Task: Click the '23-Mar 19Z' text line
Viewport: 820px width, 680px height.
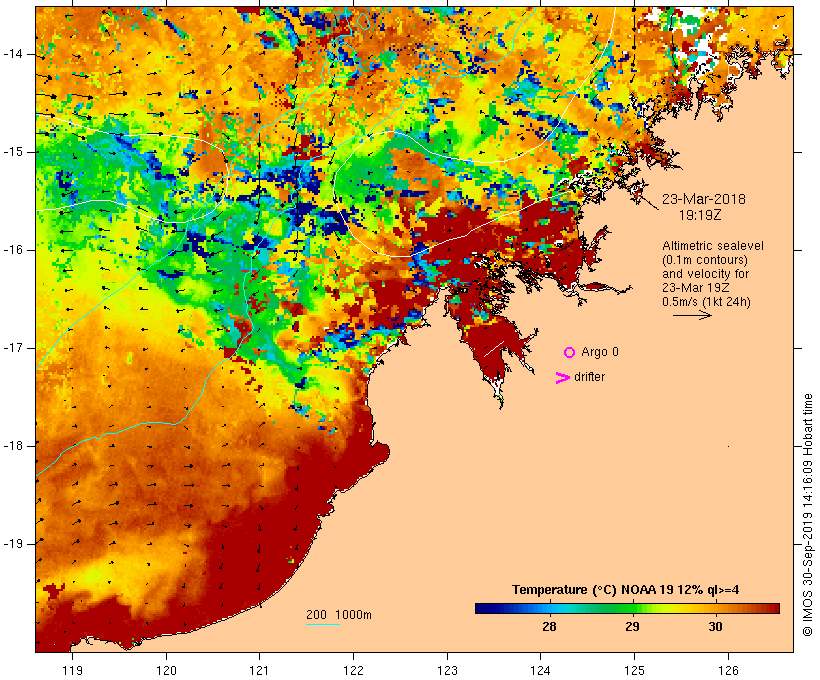Action: pos(696,288)
